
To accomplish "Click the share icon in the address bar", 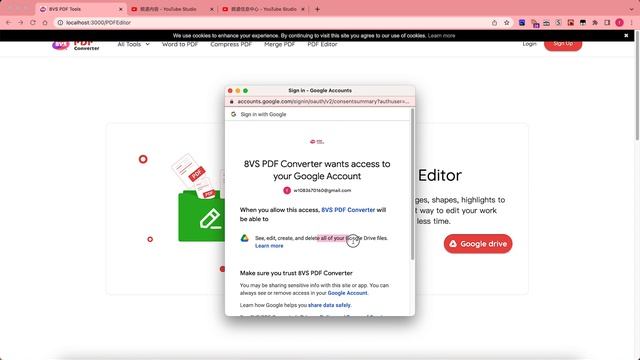I will (x=494, y=23).
